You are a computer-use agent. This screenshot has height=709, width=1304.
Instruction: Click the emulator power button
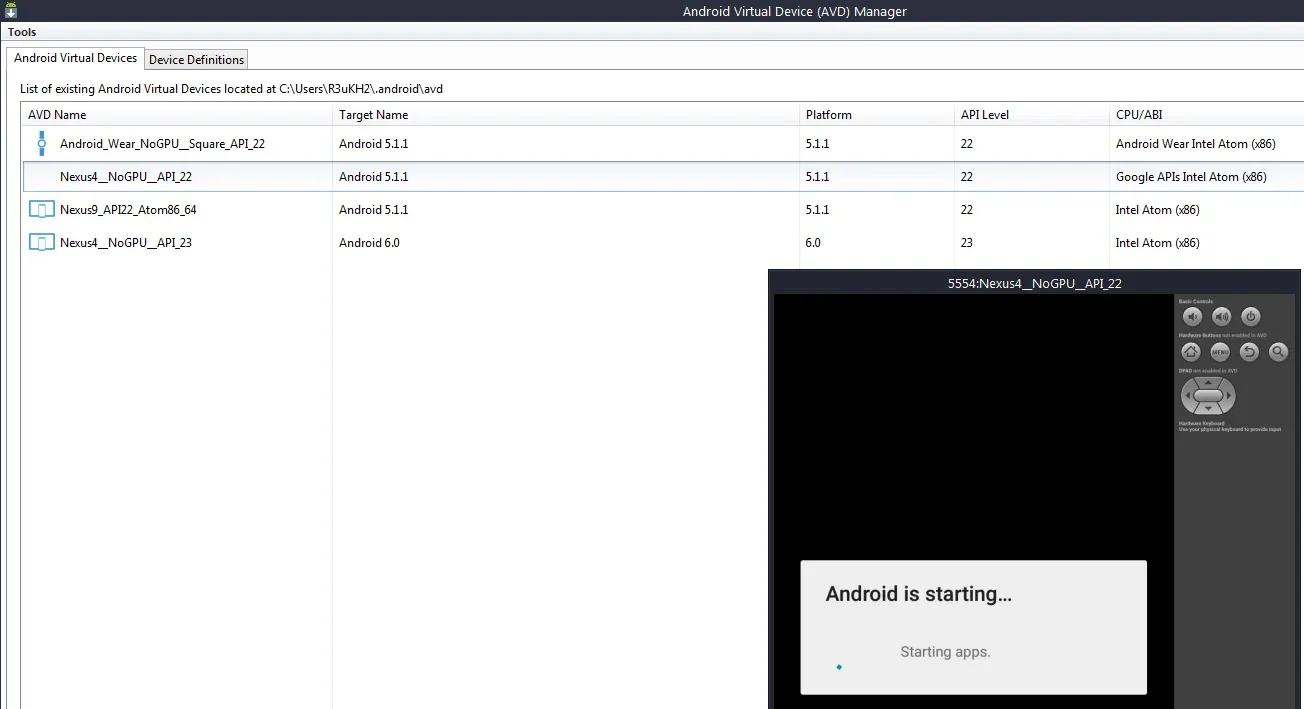coord(1250,317)
